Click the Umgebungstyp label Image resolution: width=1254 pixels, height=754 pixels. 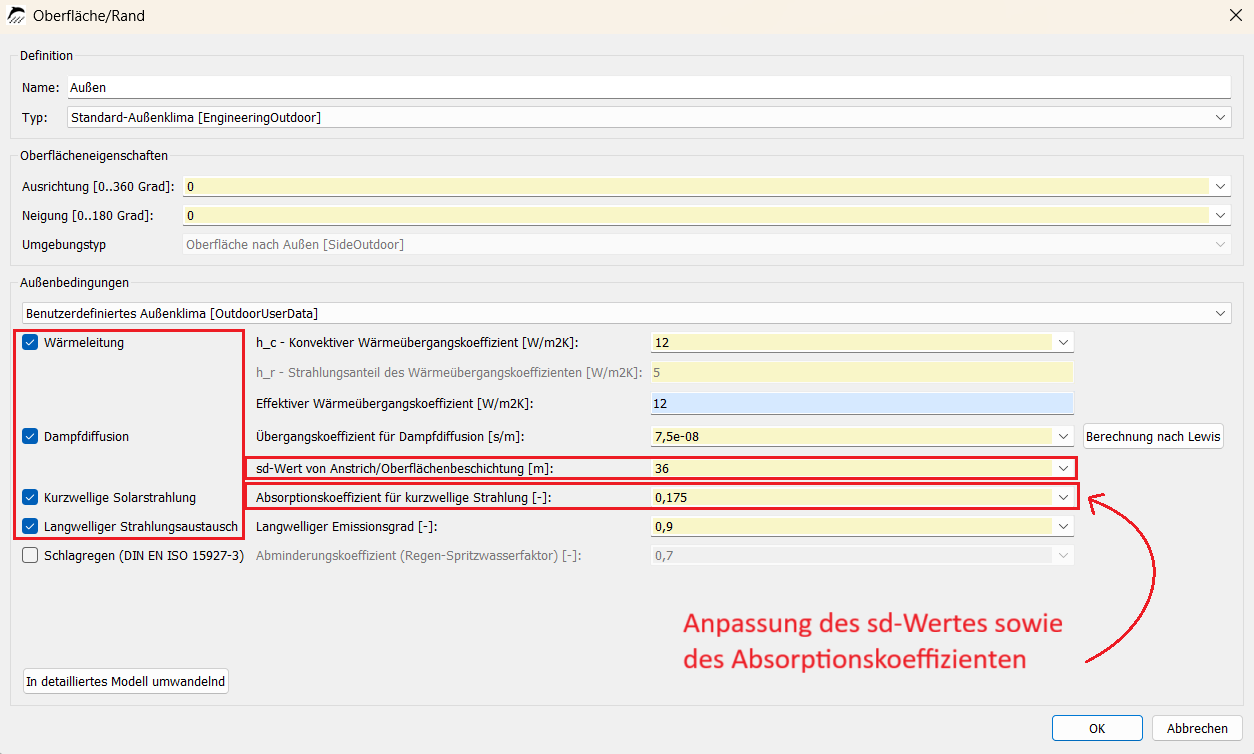tap(64, 245)
